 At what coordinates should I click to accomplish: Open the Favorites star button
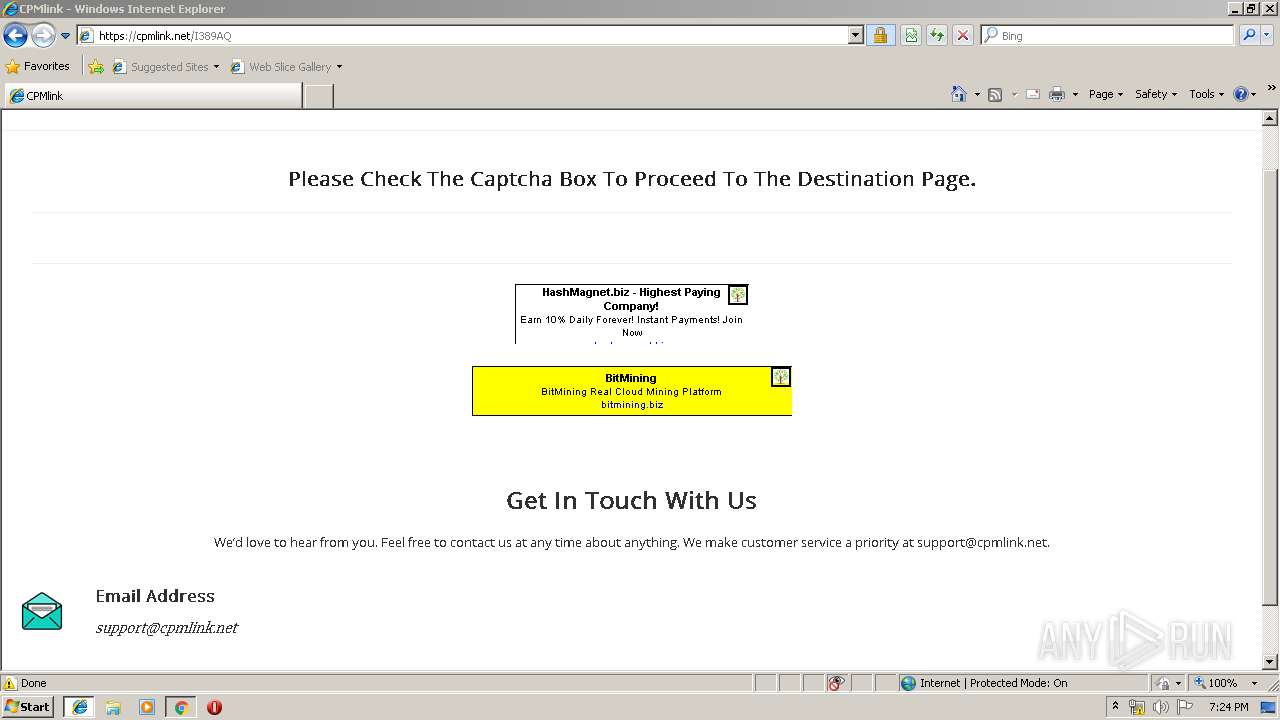click(x=38, y=66)
